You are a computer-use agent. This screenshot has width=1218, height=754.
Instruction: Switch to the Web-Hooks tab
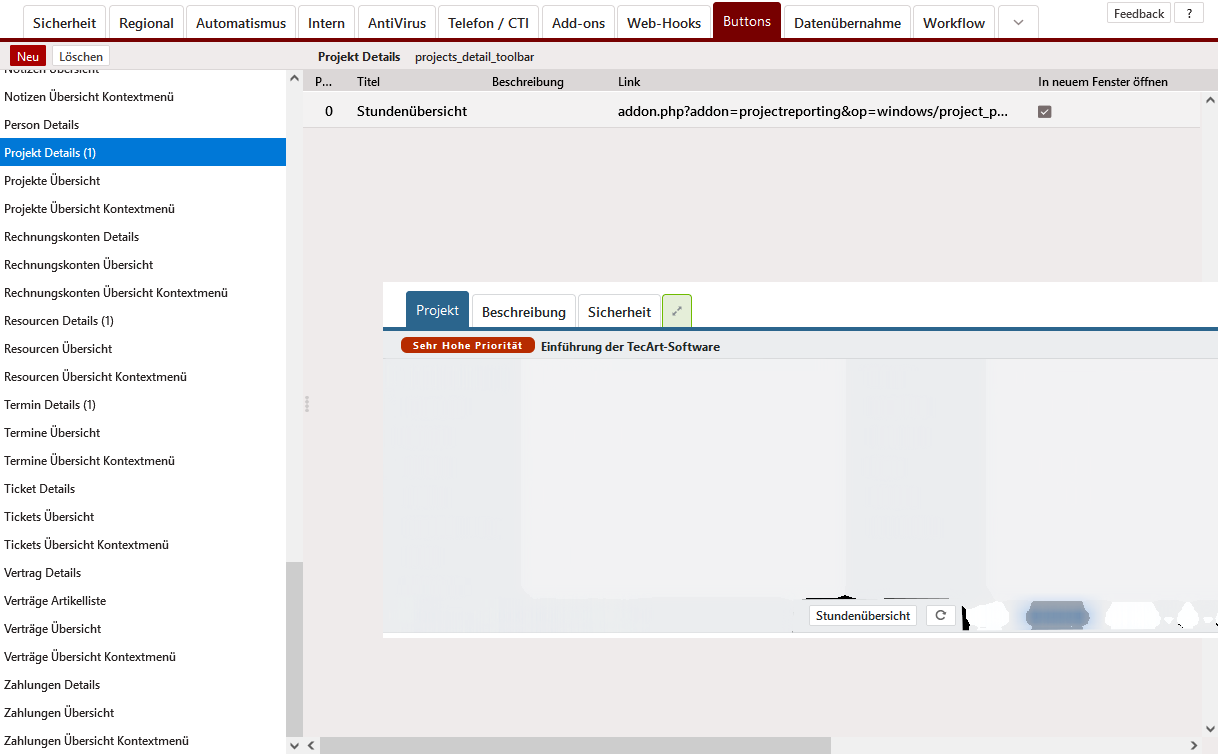pyautogui.click(x=664, y=23)
